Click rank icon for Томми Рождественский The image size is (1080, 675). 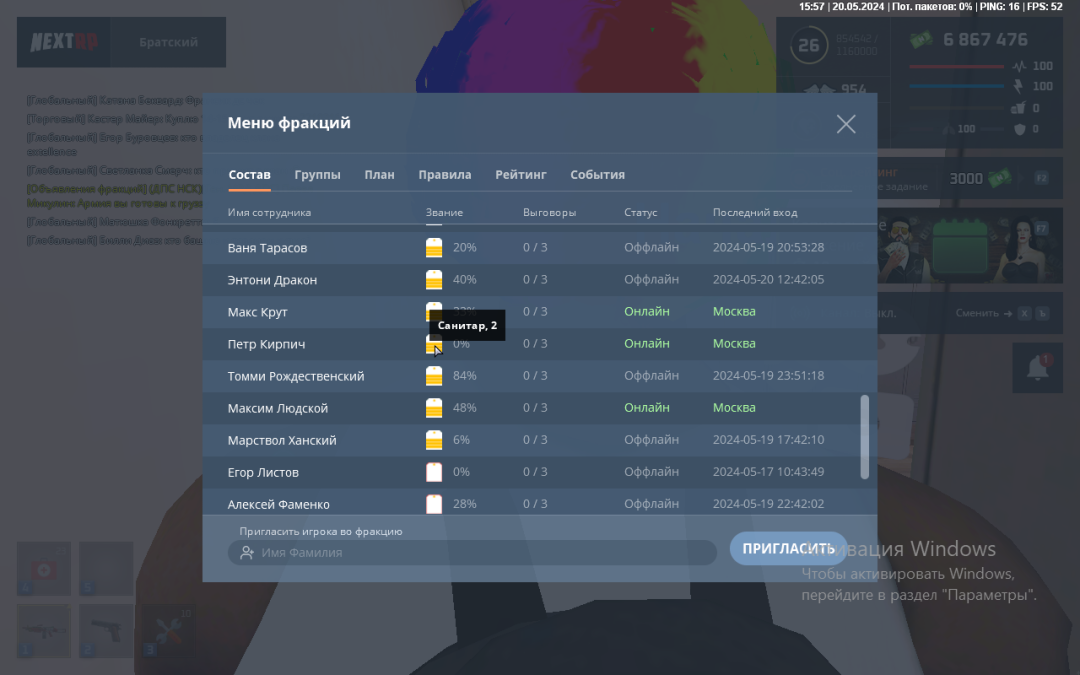434,376
